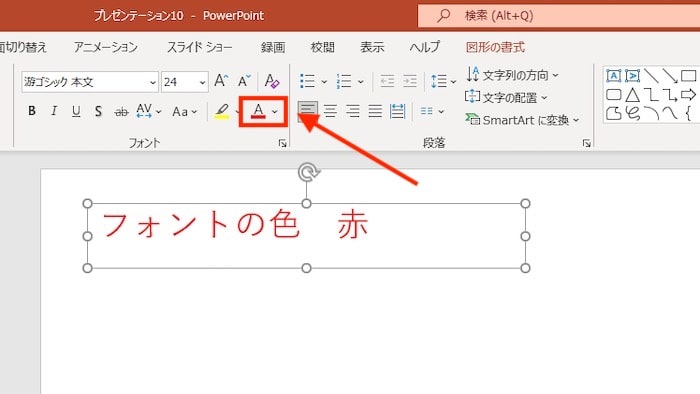Switch to スライド ショー tab
This screenshot has height=394, width=700.
point(200,47)
